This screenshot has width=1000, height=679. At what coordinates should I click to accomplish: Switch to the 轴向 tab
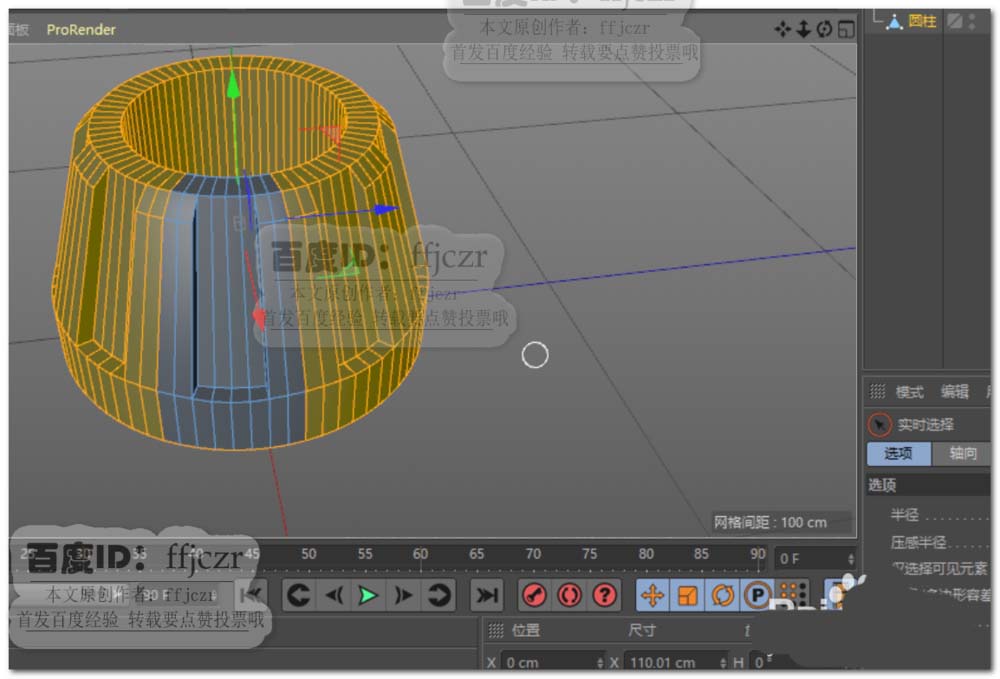(x=962, y=453)
